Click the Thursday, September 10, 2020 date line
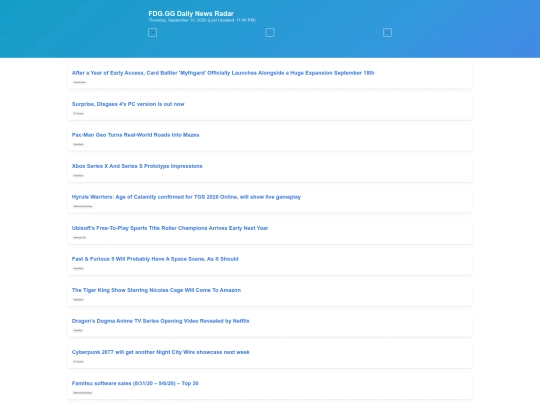Image resolution: width=540 pixels, height=405 pixels. 202,20
